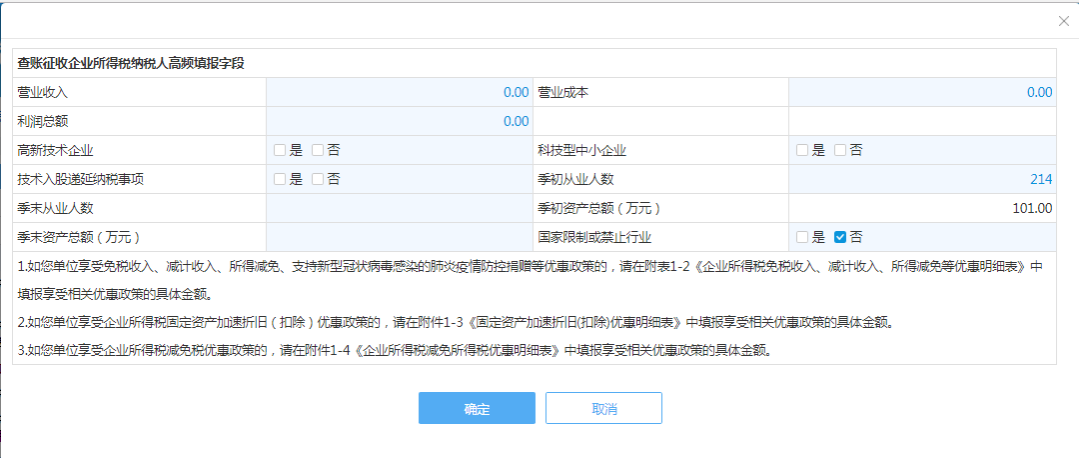1080x458 pixels.
Task: Uncheck 否 for 国家限制或禁止行业
Action: click(840, 237)
